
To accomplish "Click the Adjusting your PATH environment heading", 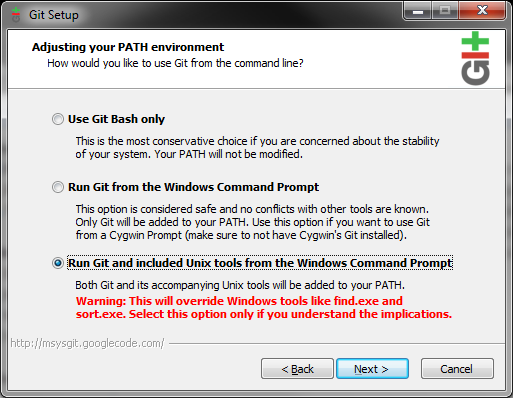I will coord(128,47).
